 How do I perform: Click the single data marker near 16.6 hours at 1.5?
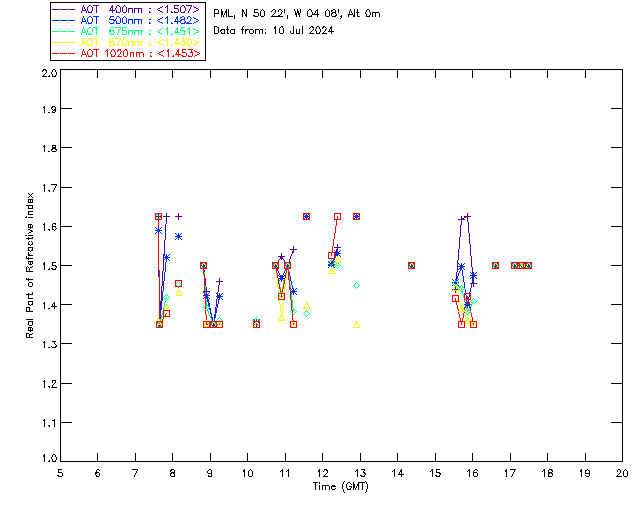pyautogui.click(x=496, y=265)
